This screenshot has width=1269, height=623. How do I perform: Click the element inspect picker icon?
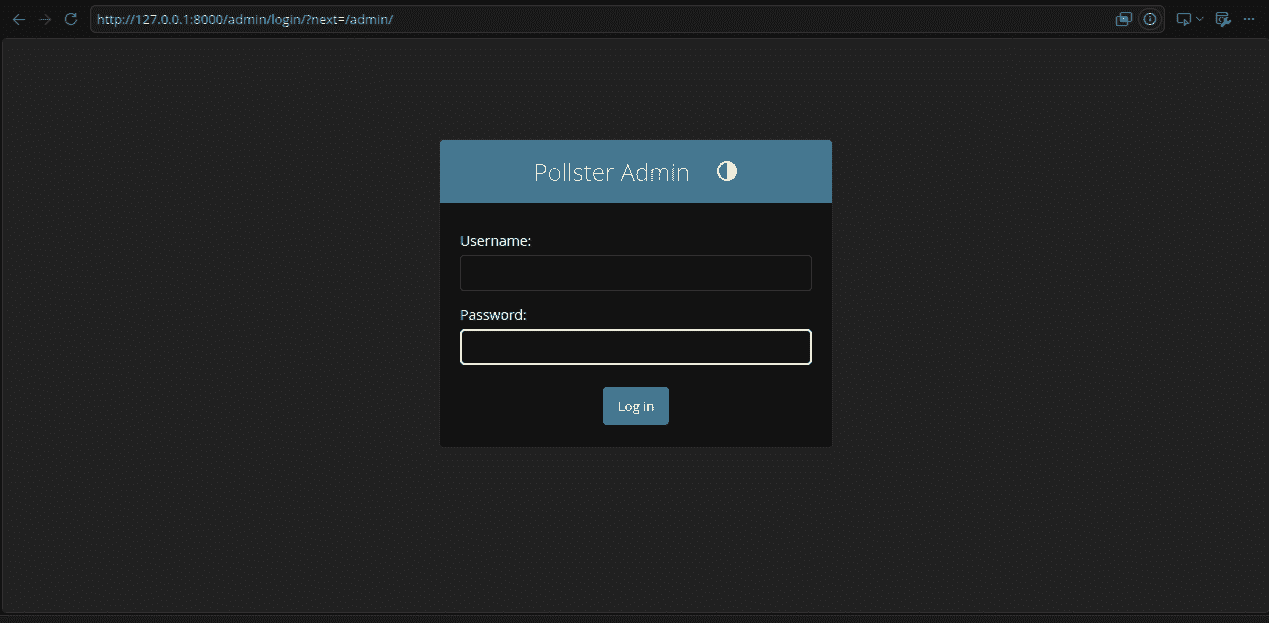[1185, 19]
